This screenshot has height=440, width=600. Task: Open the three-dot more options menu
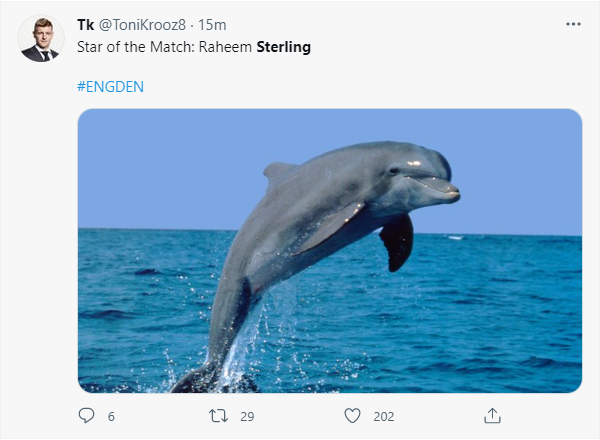[573, 24]
